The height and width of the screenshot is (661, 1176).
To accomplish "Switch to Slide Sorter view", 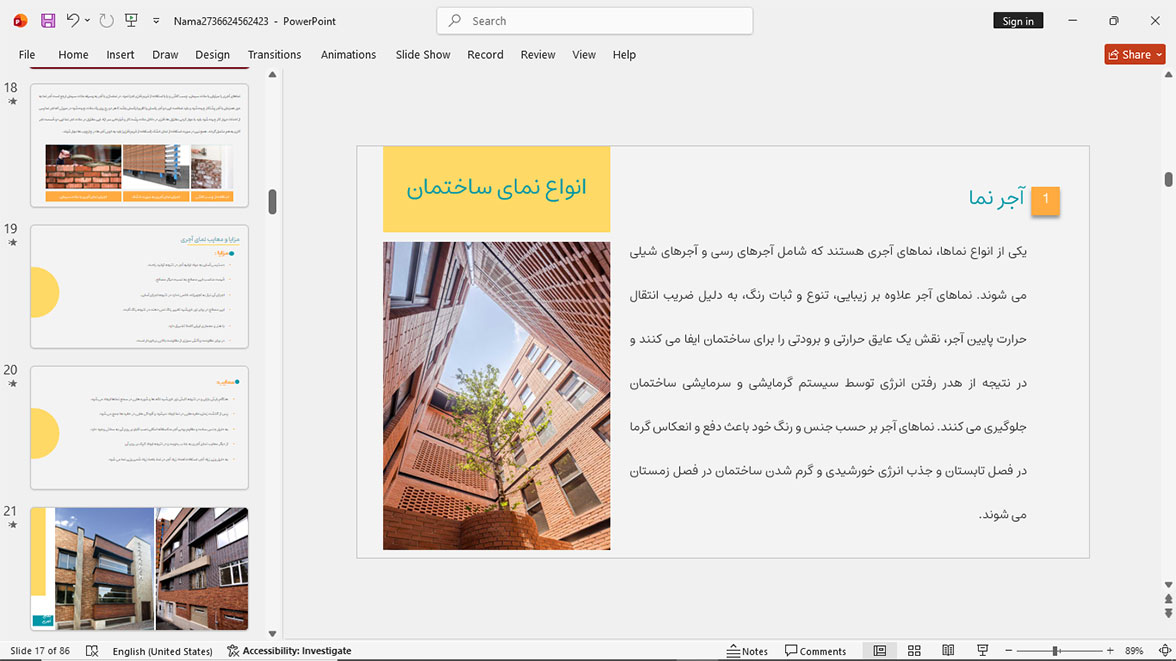I will coord(914,650).
